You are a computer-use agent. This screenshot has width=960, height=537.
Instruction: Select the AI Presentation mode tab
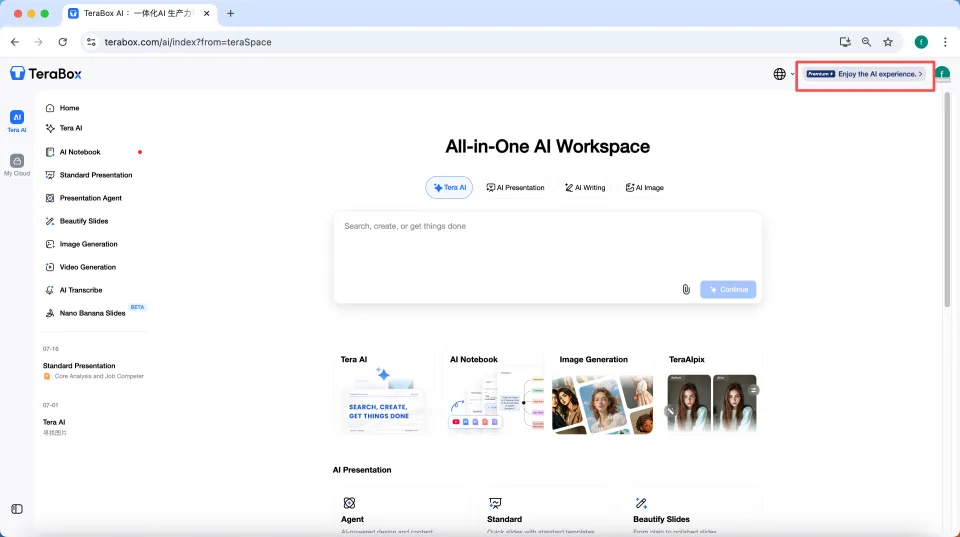[x=515, y=187]
